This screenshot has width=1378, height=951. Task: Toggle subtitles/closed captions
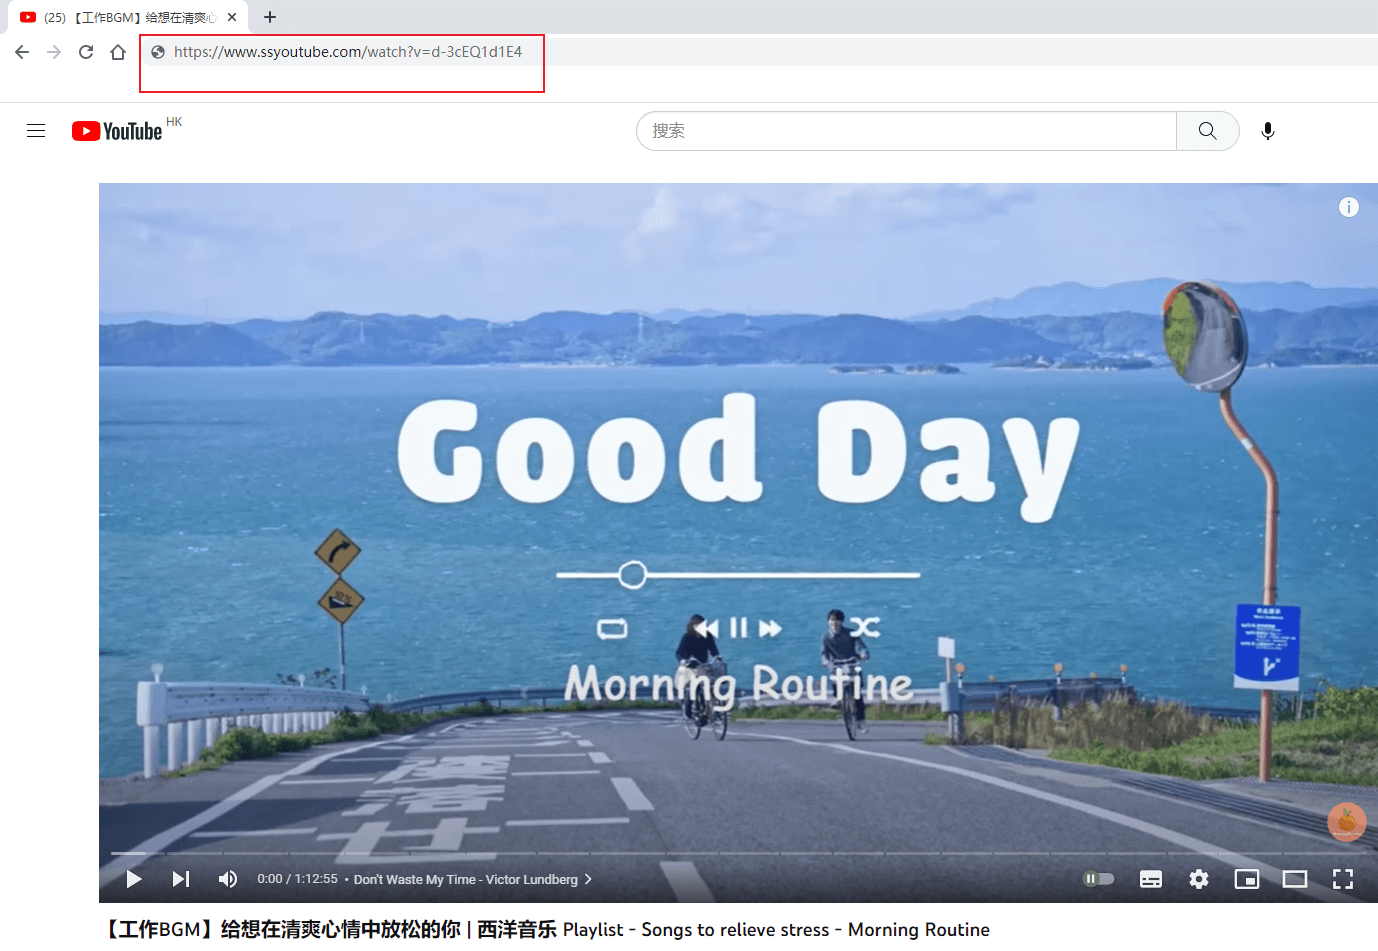[1150, 879]
